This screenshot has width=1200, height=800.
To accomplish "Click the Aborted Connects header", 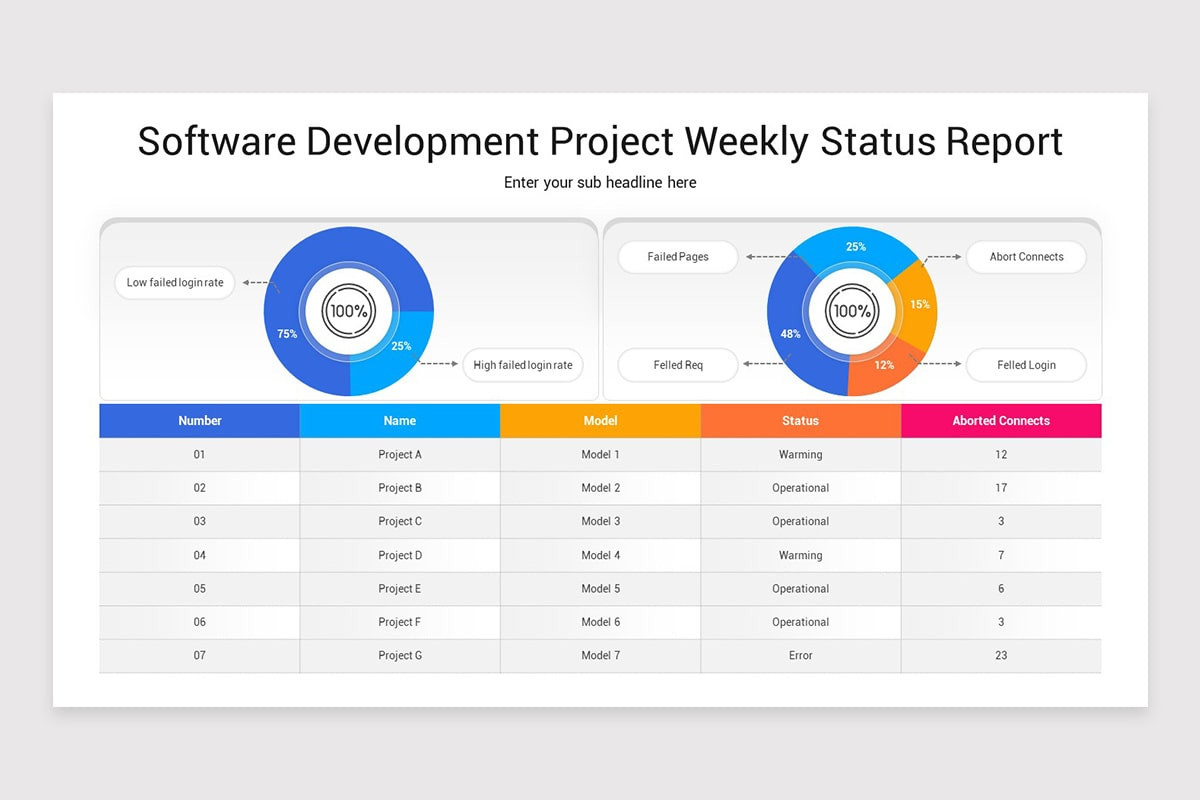I will (1000, 420).
